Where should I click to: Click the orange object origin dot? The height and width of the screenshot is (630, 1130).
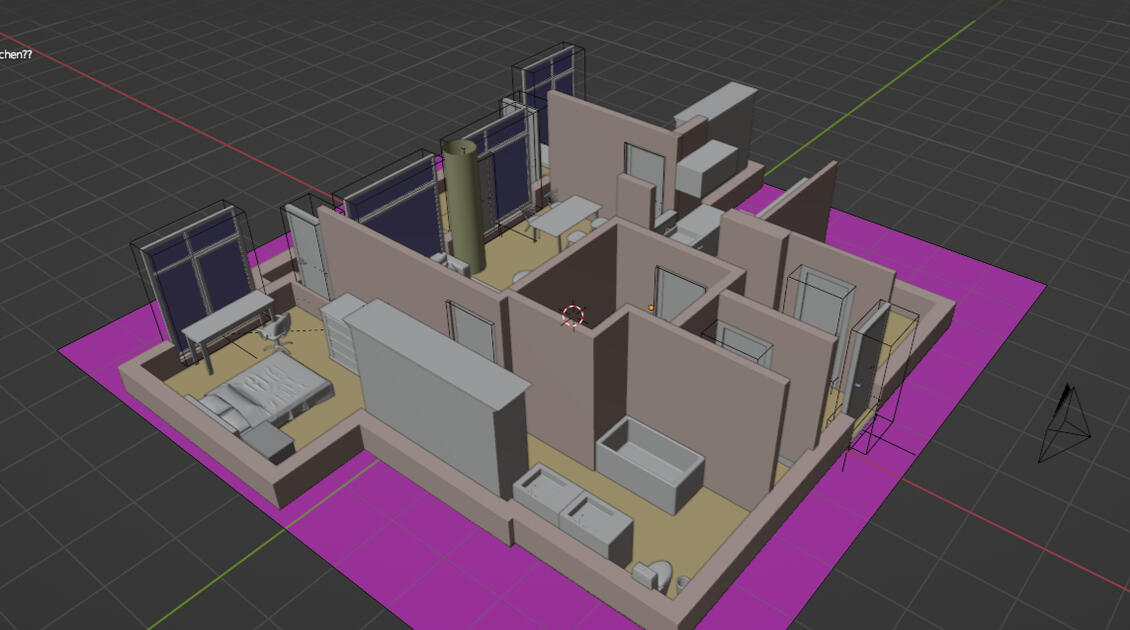[651, 308]
